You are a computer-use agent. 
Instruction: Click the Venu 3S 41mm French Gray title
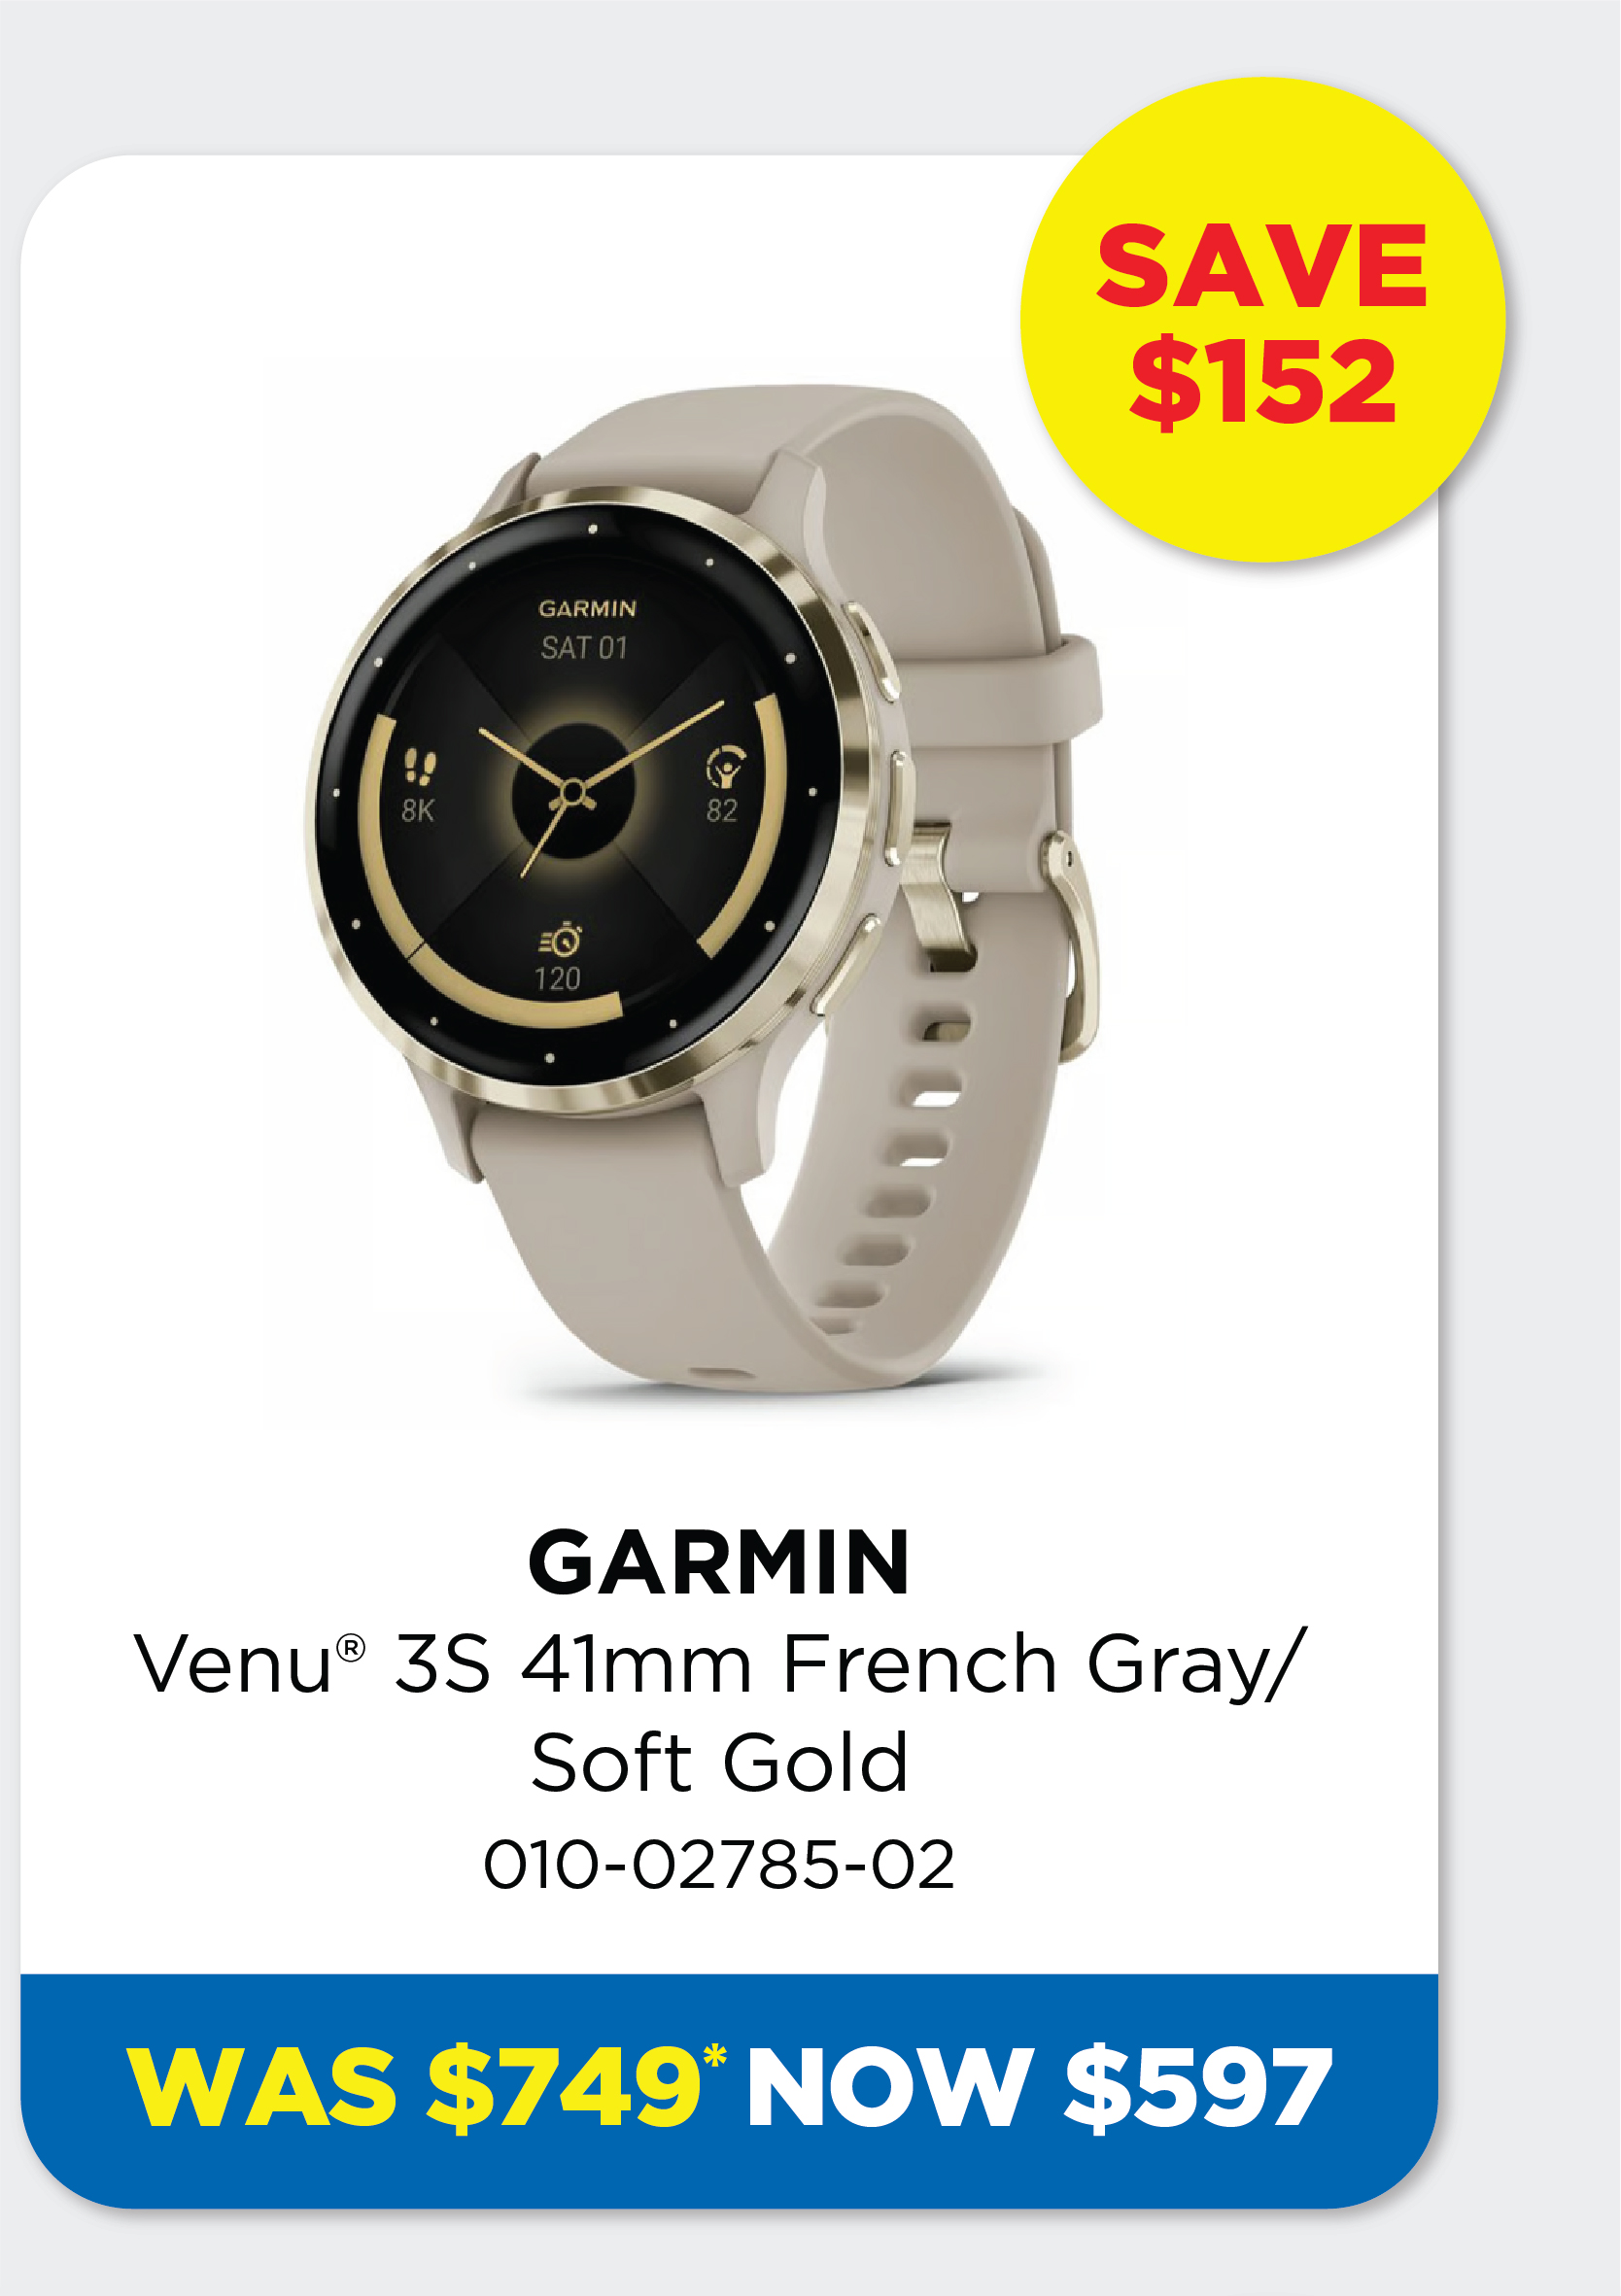click(720, 1665)
